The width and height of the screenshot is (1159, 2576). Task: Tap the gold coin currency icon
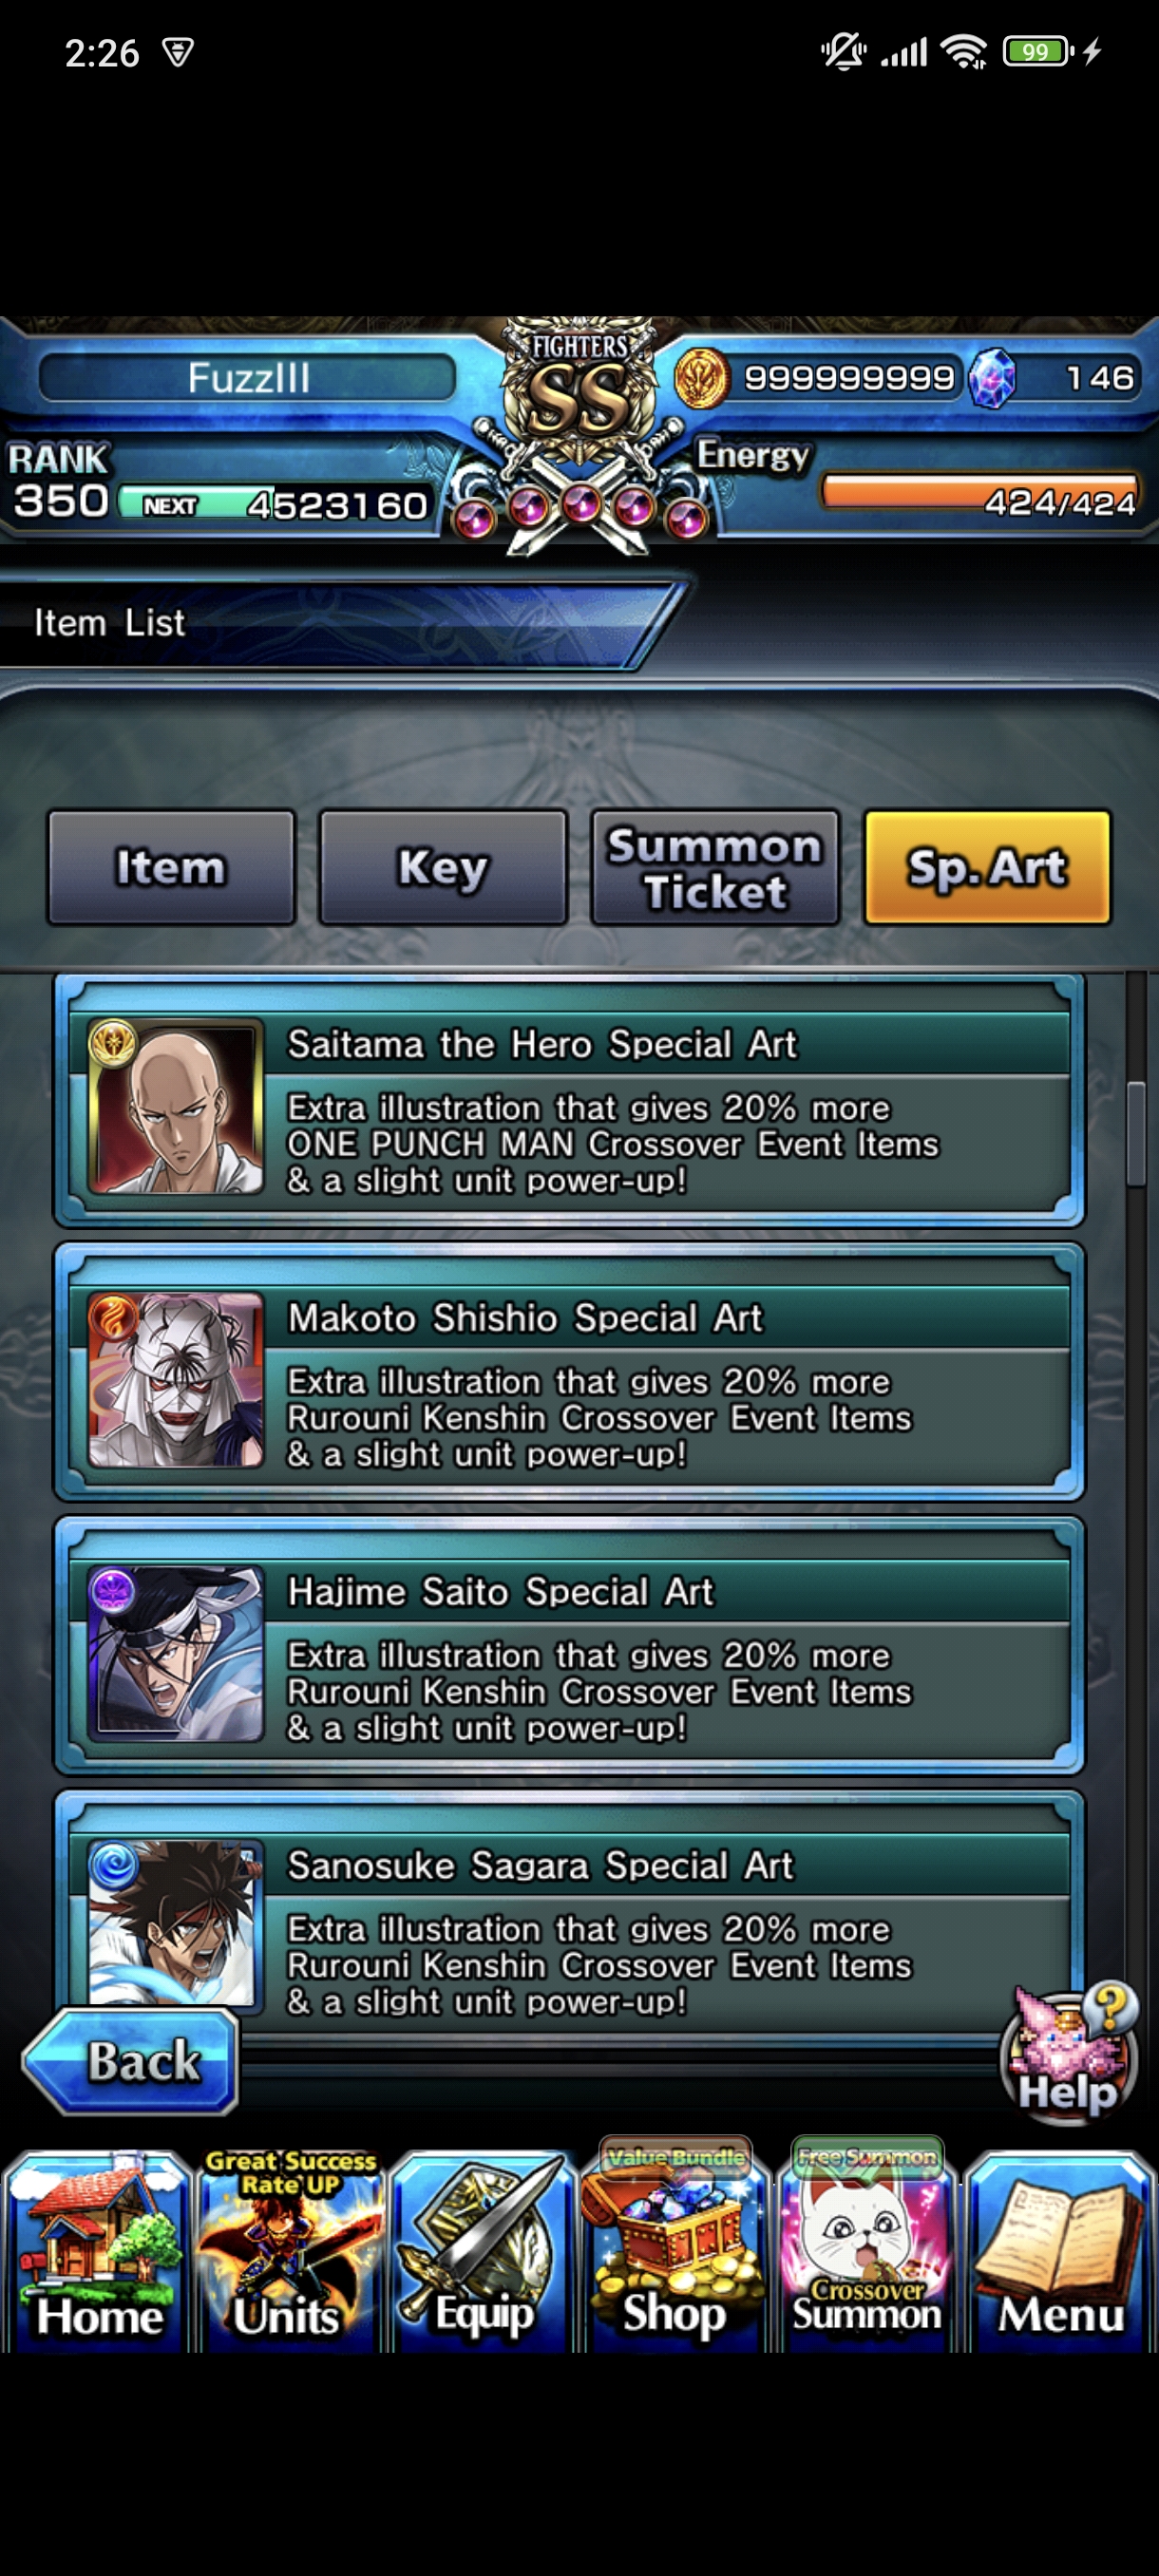(701, 378)
